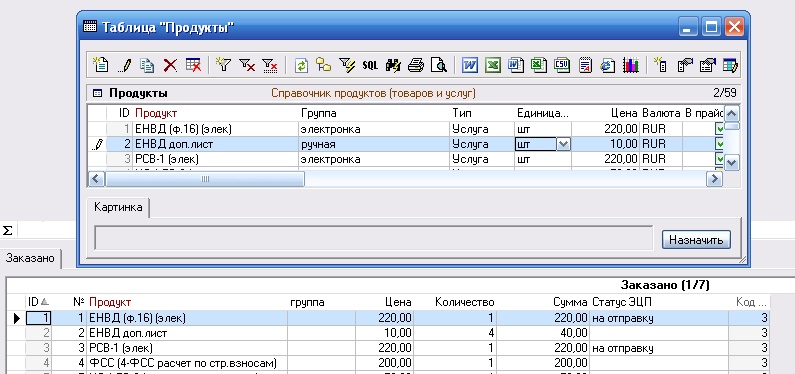Click the empty picture path field
Viewport: 795px width, 374px height.
click(x=373, y=238)
